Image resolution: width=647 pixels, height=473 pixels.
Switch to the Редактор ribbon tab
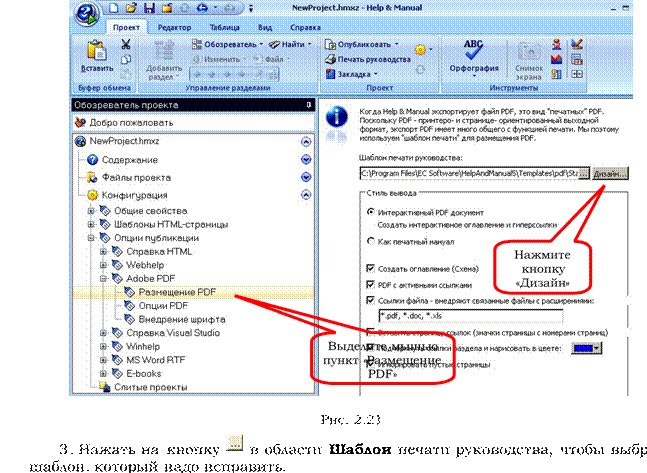174,28
